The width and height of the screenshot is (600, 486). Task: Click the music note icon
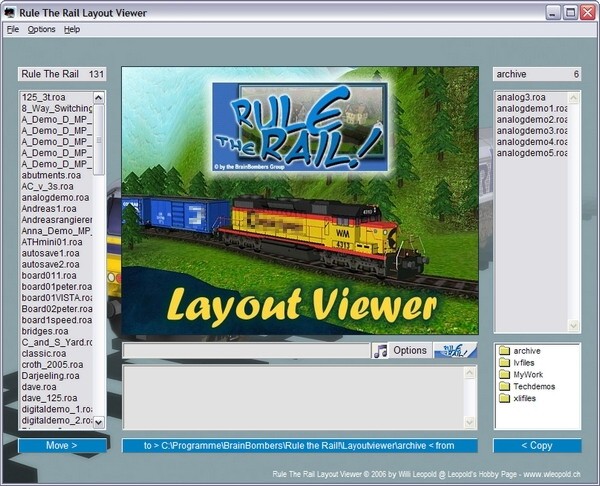pyautogui.click(x=381, y=351)
